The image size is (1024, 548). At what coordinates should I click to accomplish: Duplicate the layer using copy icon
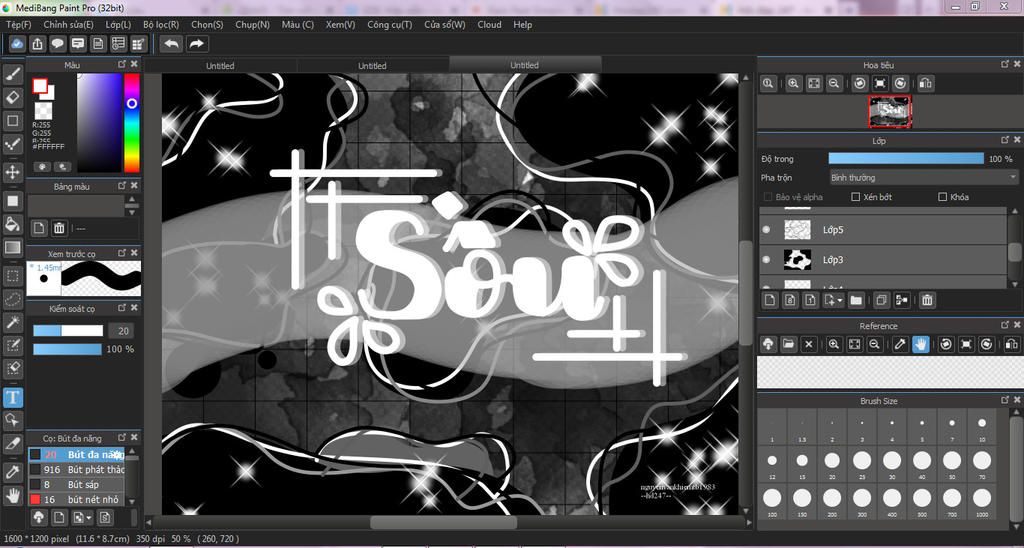tap(882, 300)
